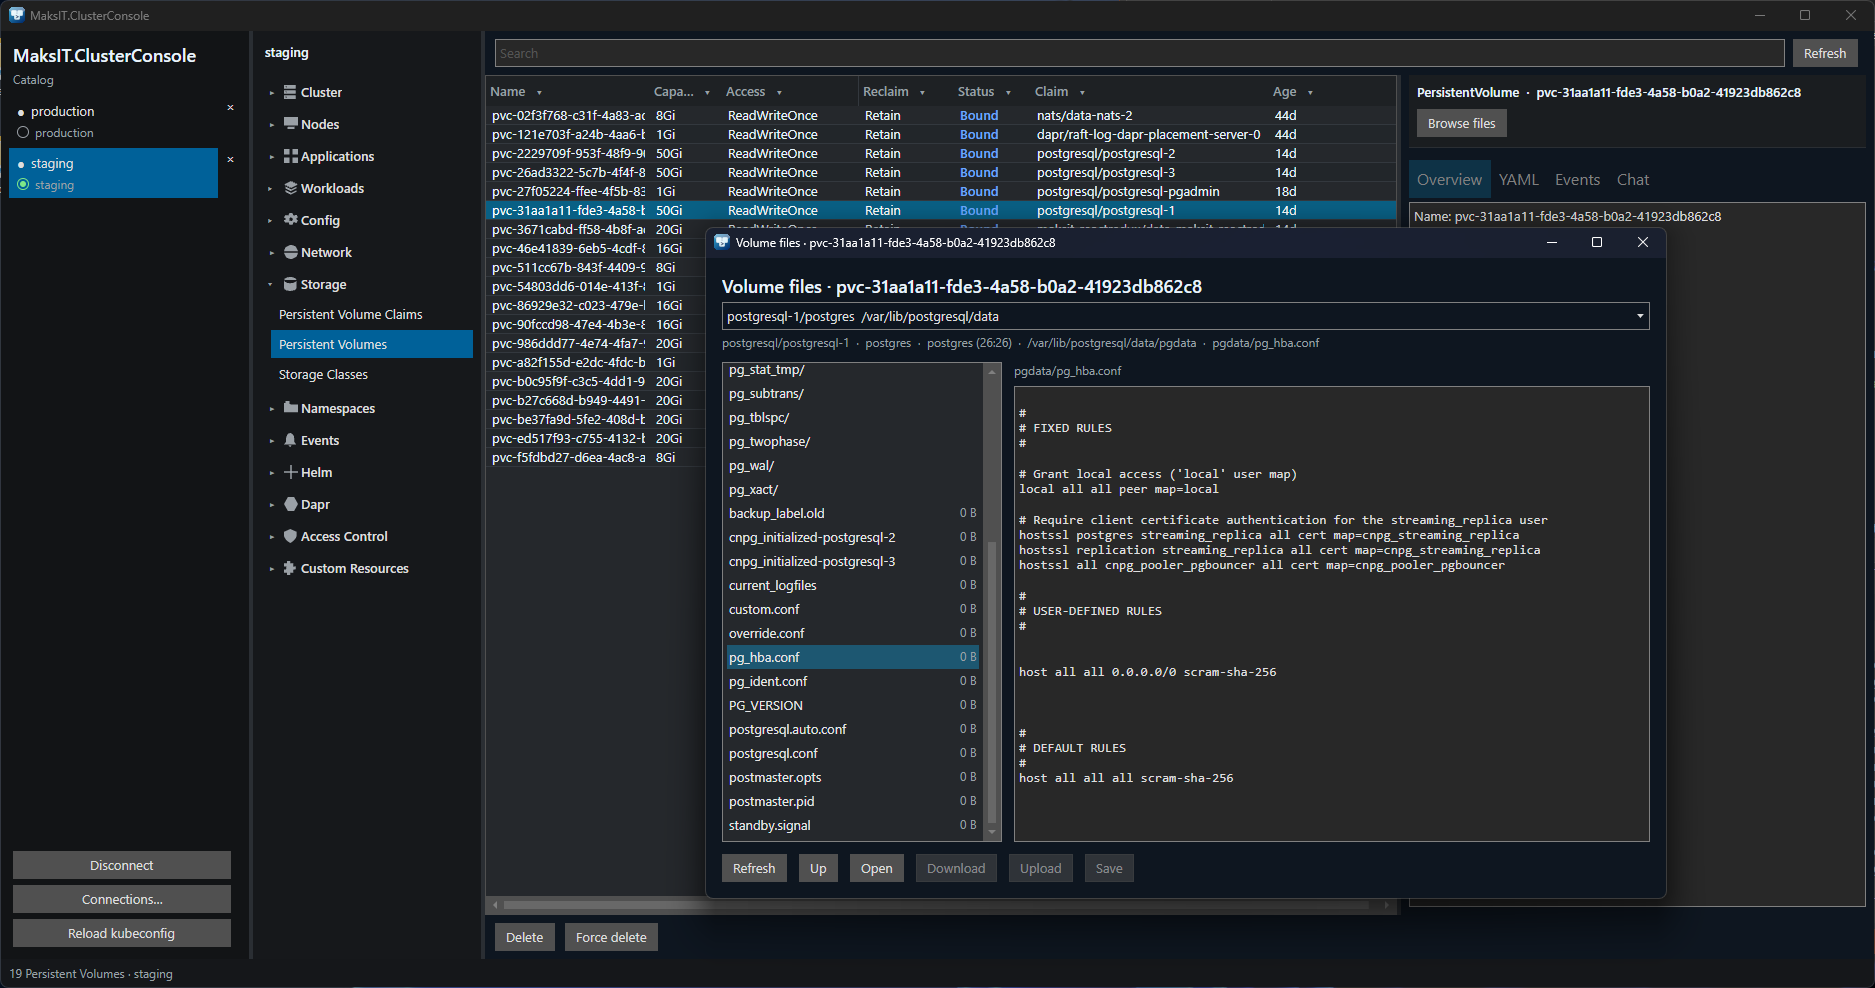Click the Save button in dialog
The image size is (1875, 988).
[1109, 868]
